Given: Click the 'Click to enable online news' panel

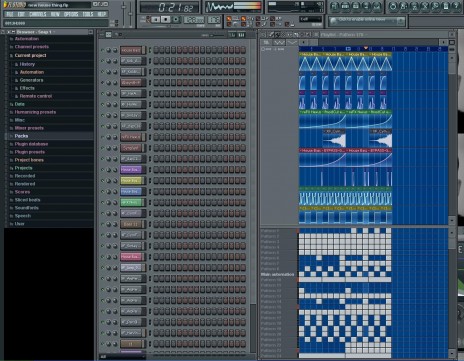Looking at the screenshot, I should [367, 21].
